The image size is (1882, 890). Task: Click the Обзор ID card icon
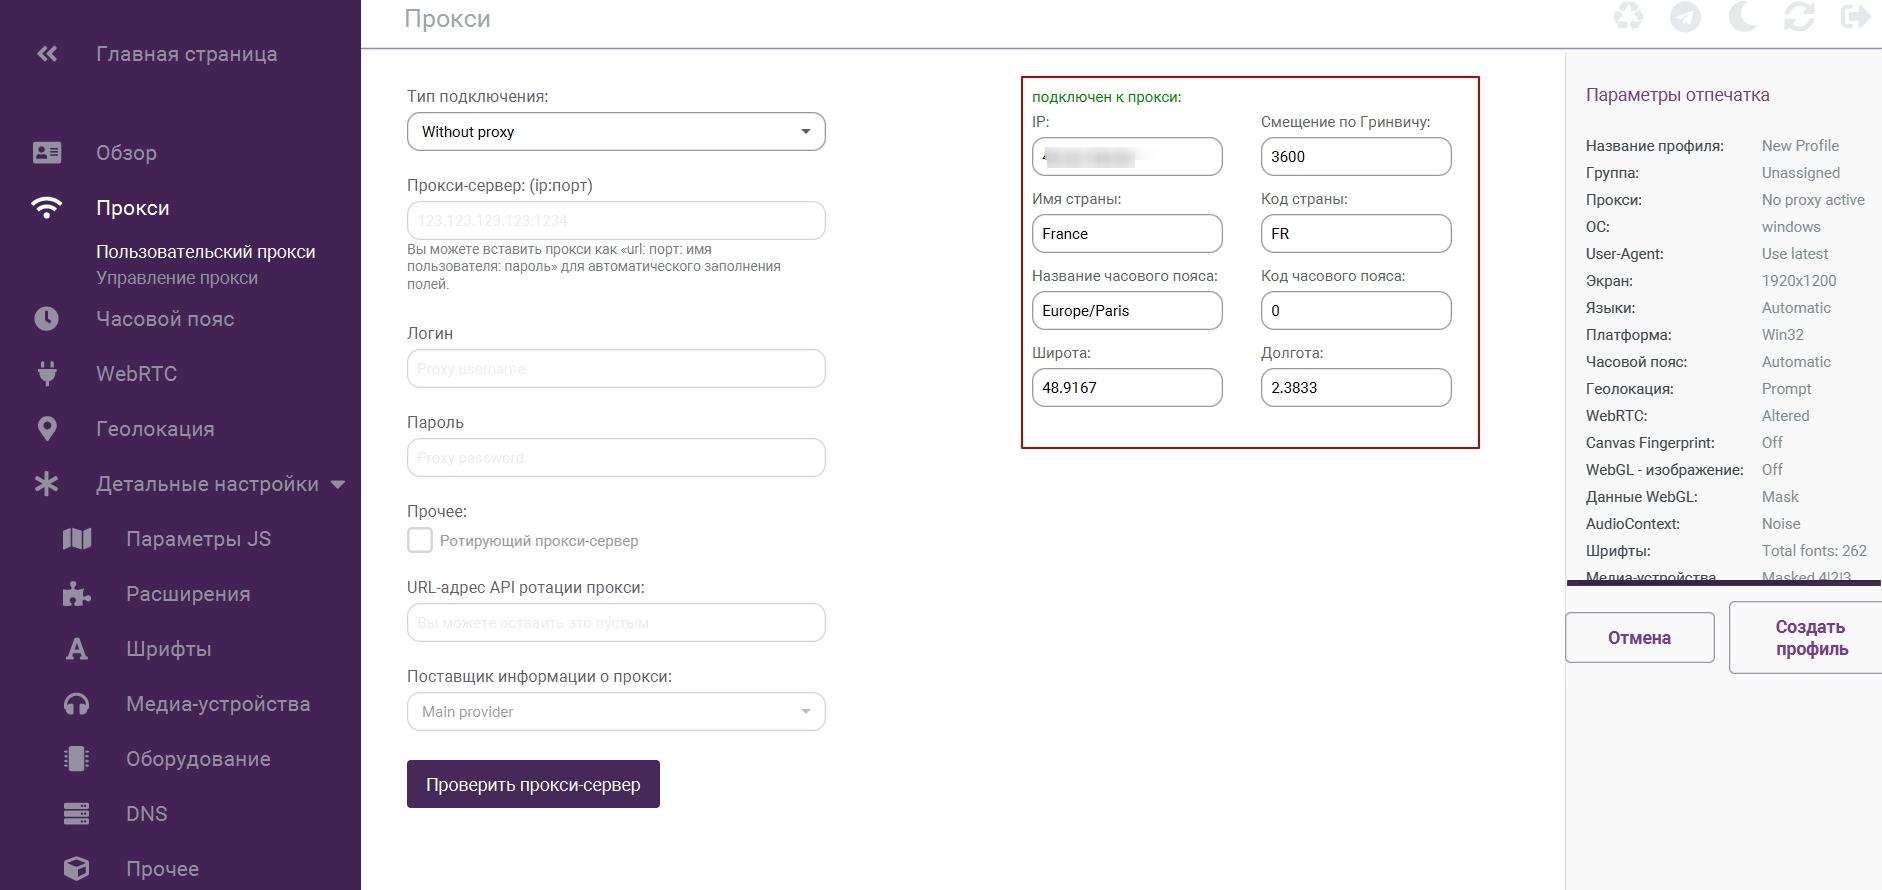pyautogui.click(x=47, y=153)
